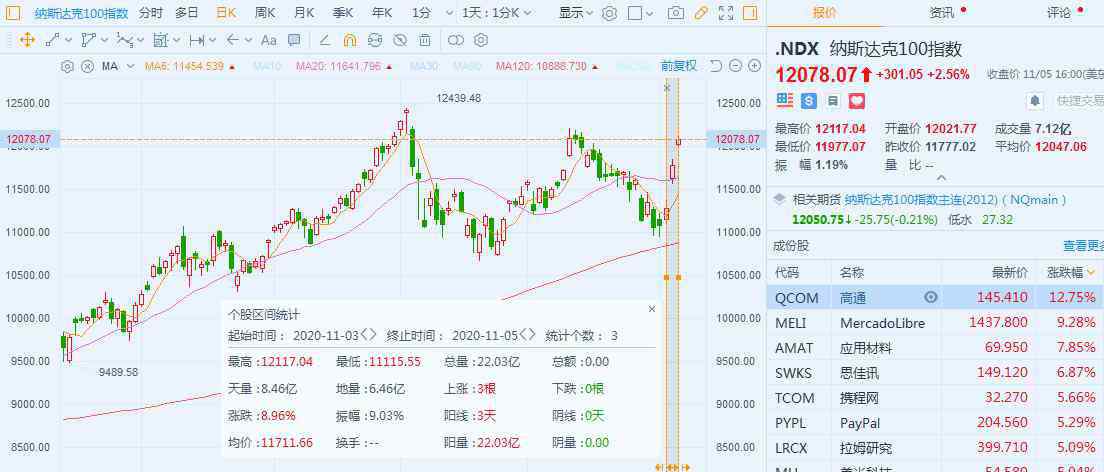Set price alert with bell icon

click(1034, 101)
